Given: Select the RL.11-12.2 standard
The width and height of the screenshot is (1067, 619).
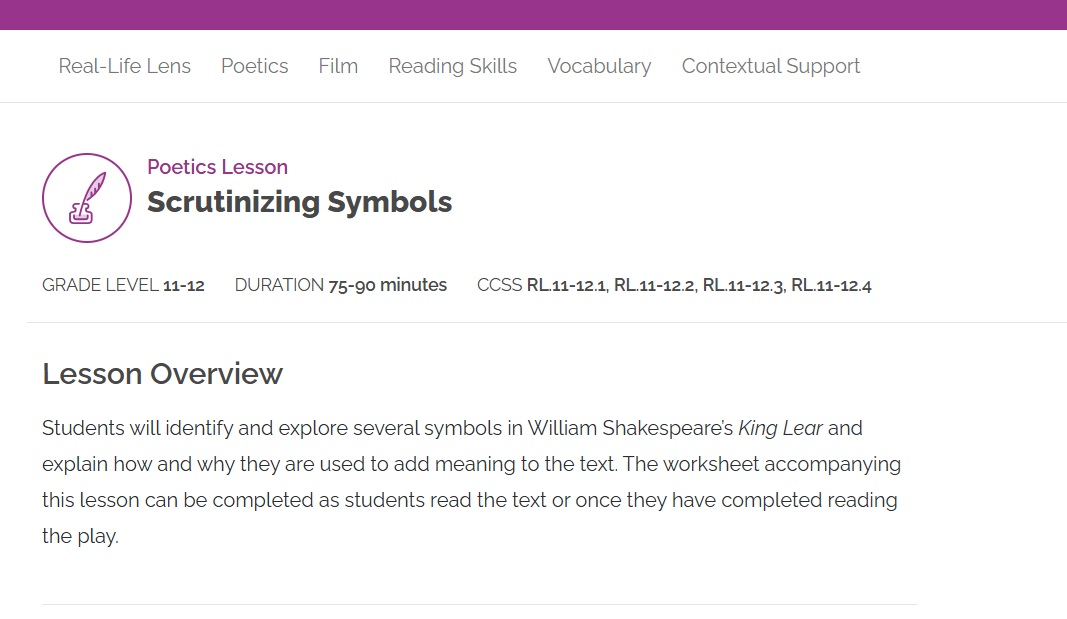Looking at the screenshot, I should point(654,286).
